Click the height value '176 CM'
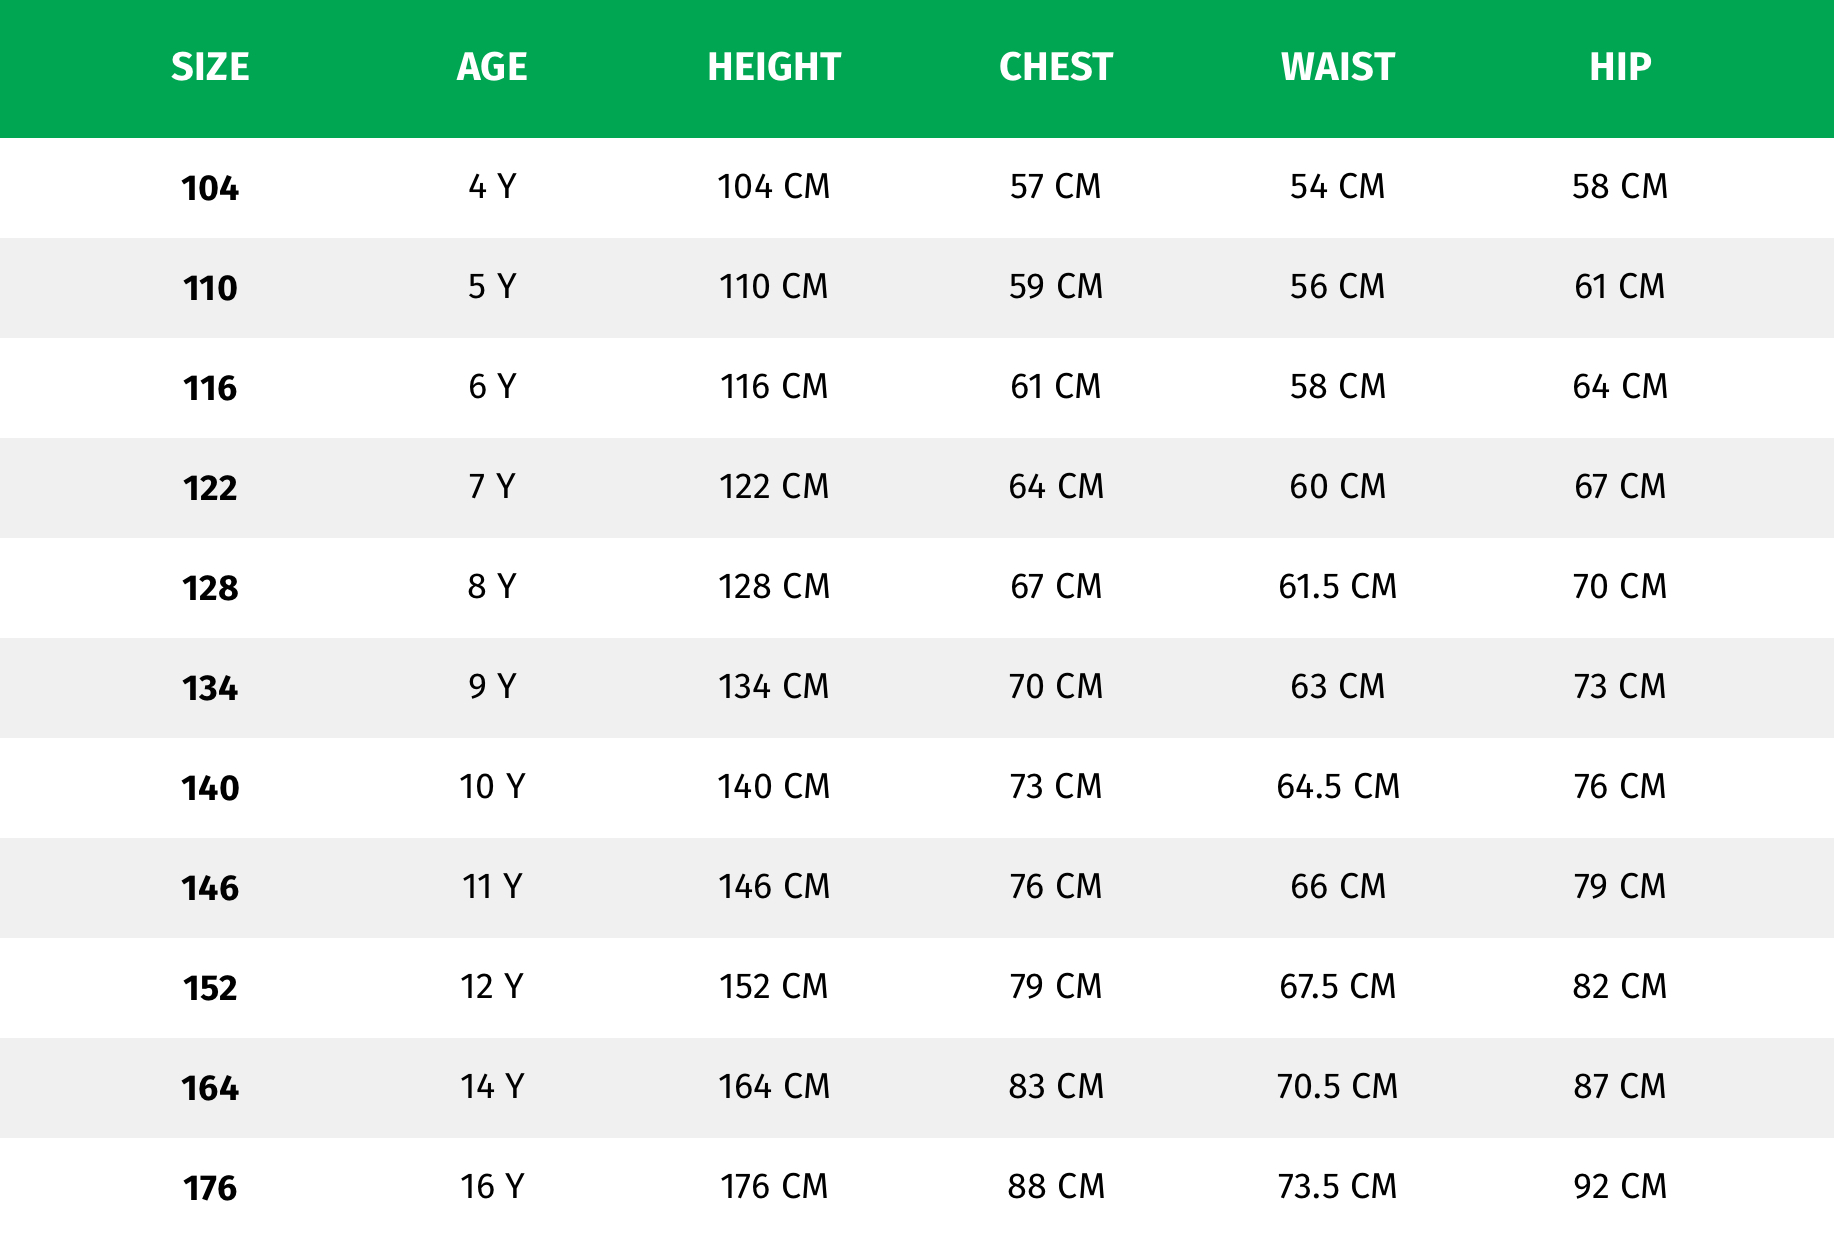Viewport: 1834px width, 1238px height. (774, 1186)
